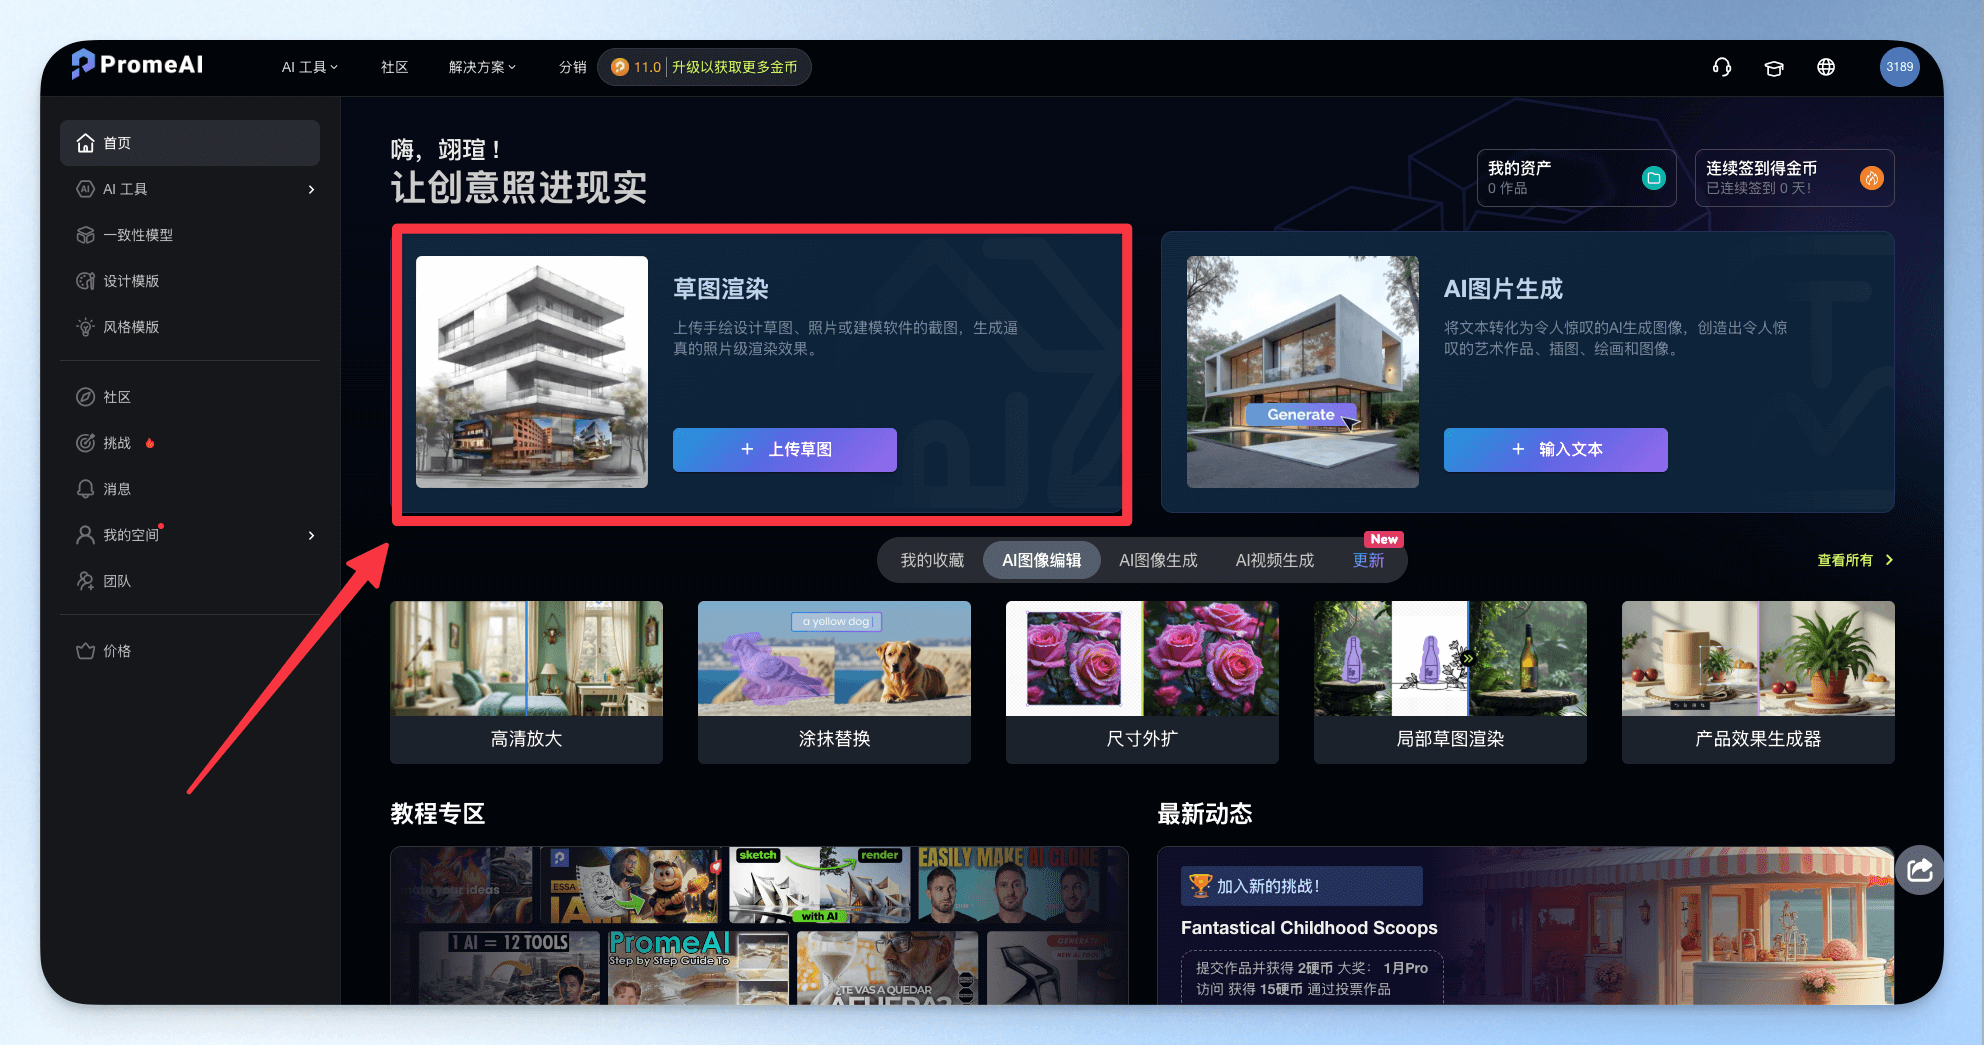The height and width of the screenshot is (1045, 1984).
Task: Open the 解决方案 dropdown menu
Action: tap(482, 67)
